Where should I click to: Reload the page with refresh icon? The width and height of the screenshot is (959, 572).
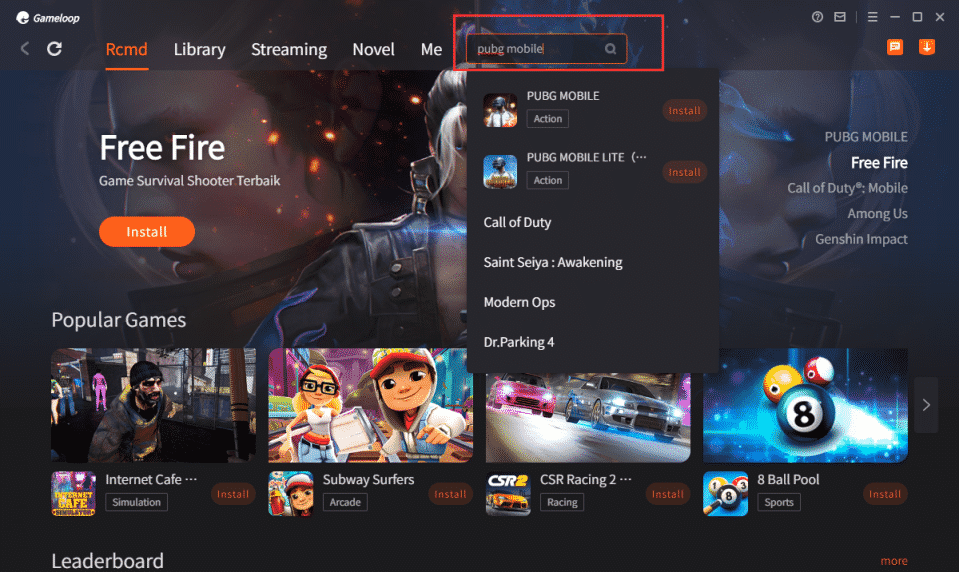coord(54,49)
